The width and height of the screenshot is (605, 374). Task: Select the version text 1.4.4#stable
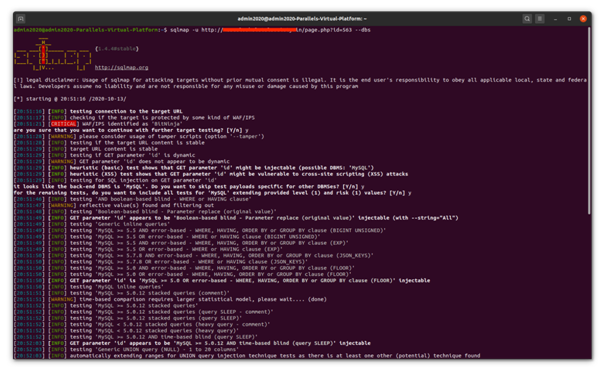tap(117, 49)
